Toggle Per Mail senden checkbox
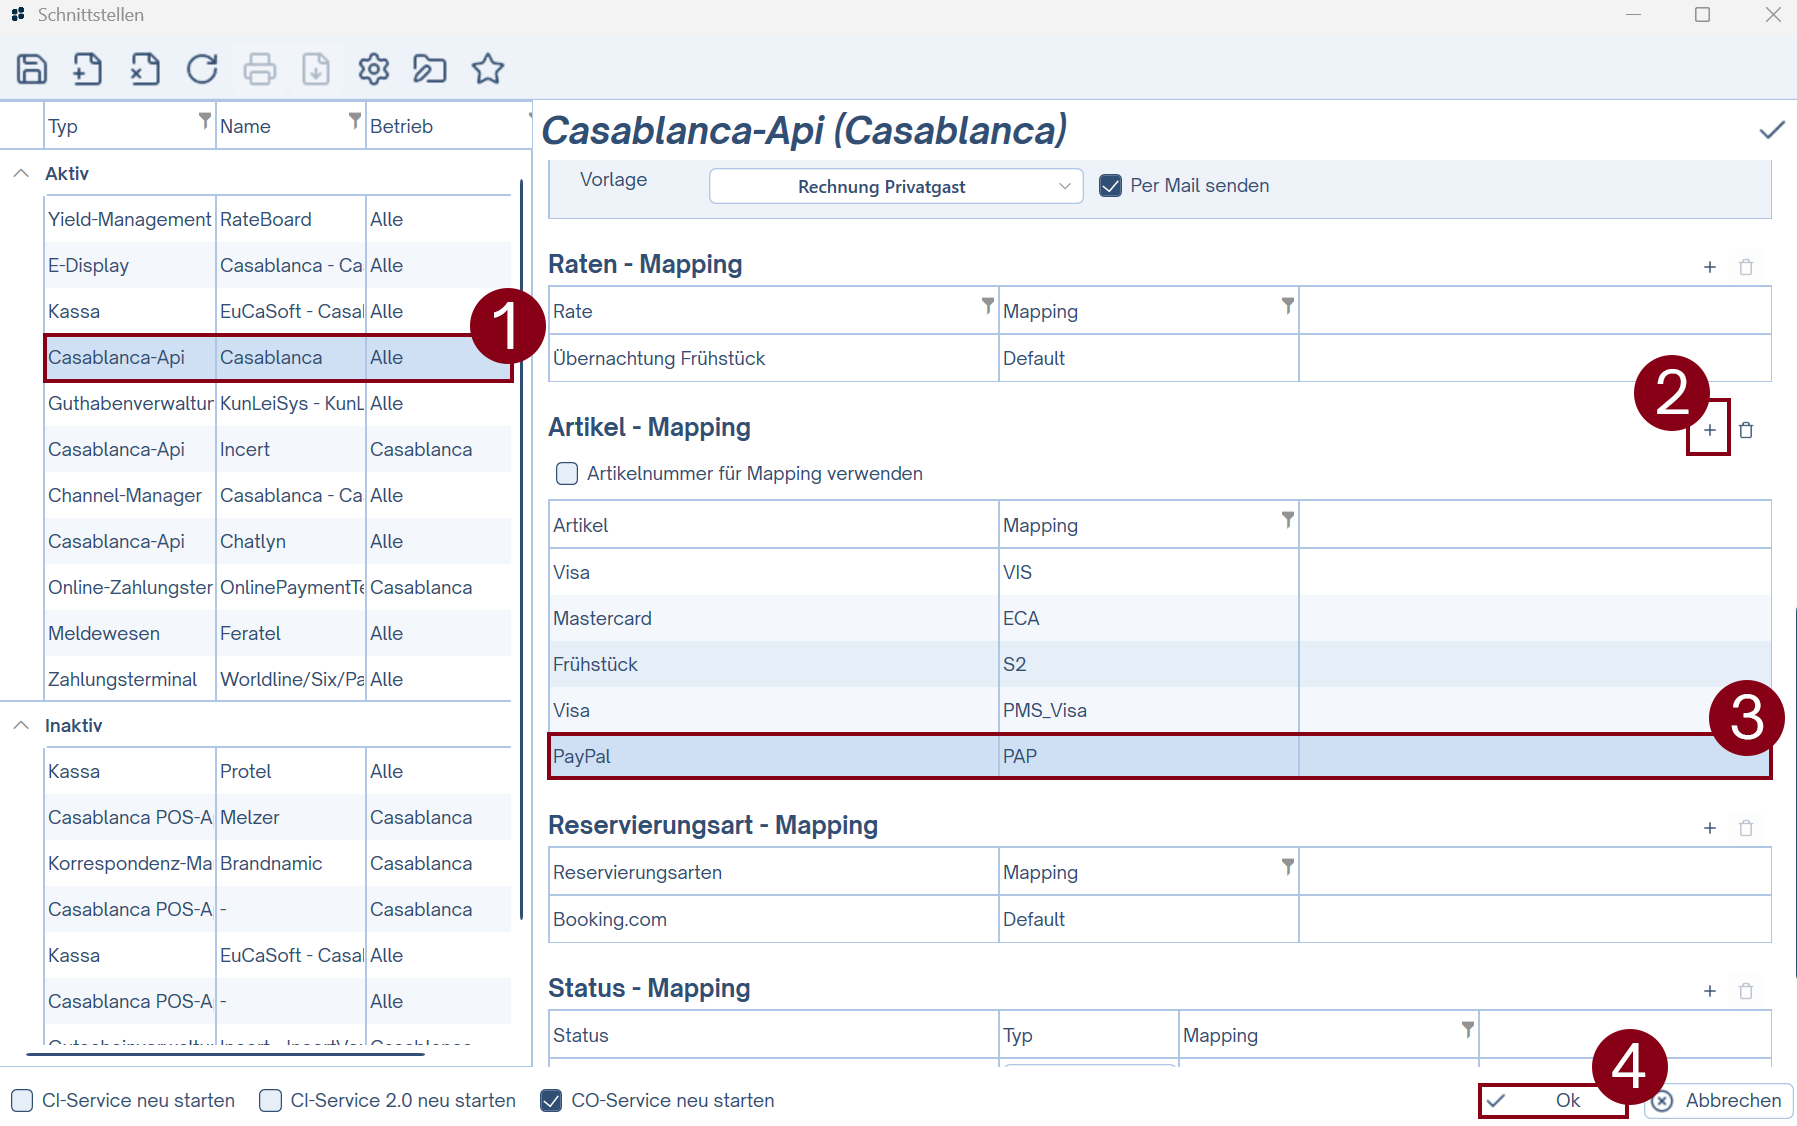Screen dimensions: 1797x1126 pos(1110,186)
